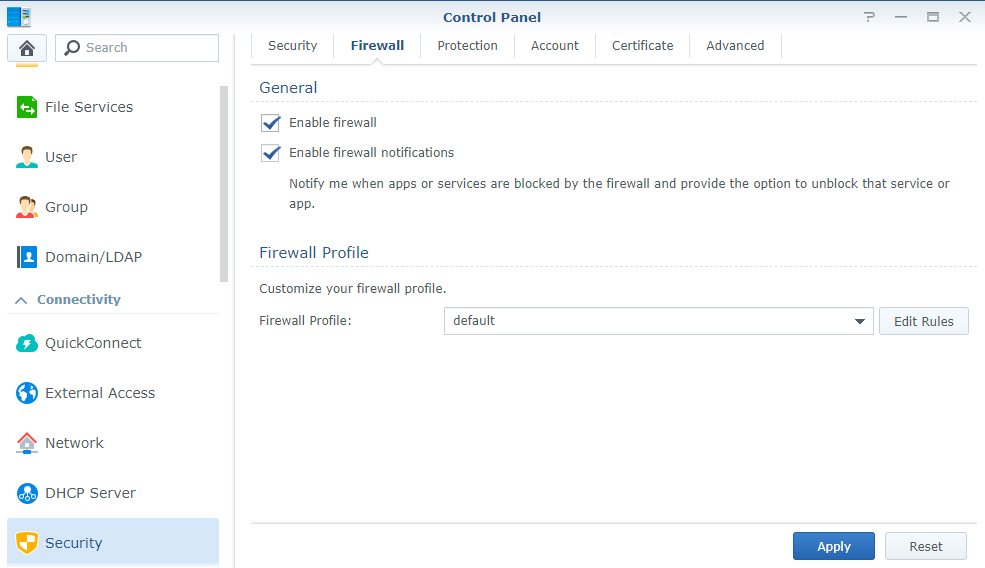The image size is (985, 568).
Task: Open Network house icon
Action: coord(27,443)
